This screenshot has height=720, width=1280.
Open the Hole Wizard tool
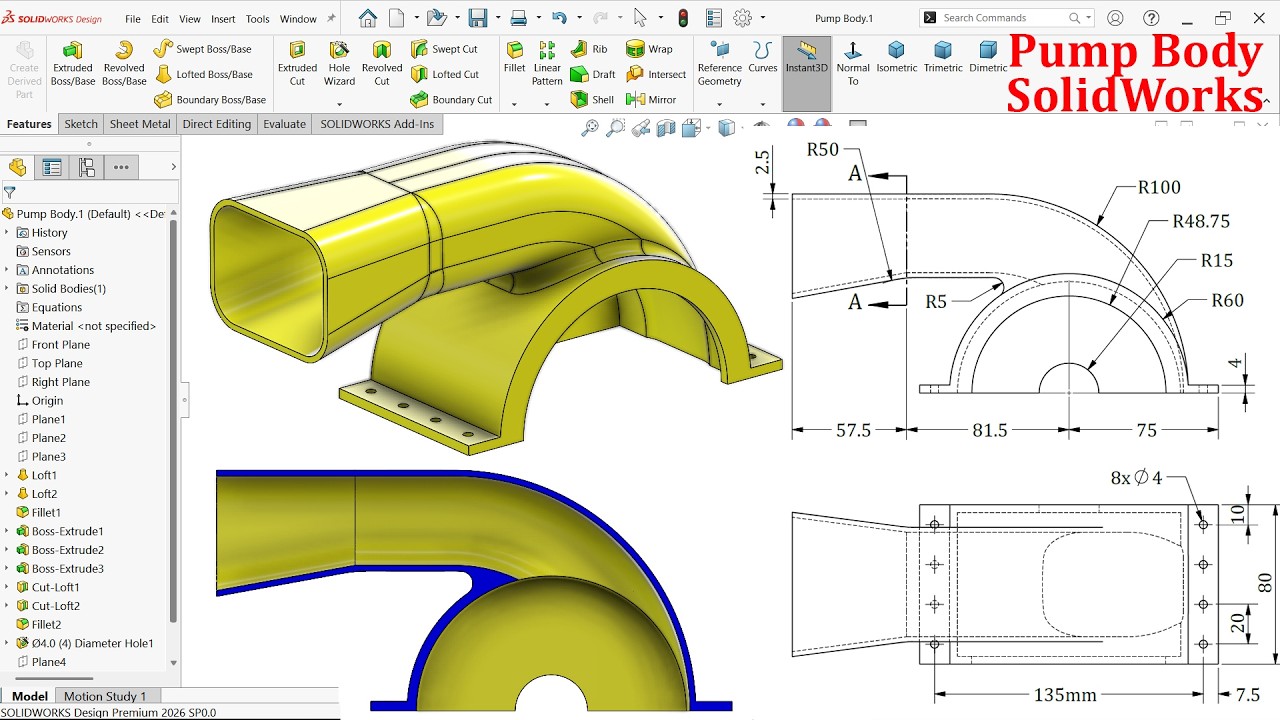(x=339, y=63)
